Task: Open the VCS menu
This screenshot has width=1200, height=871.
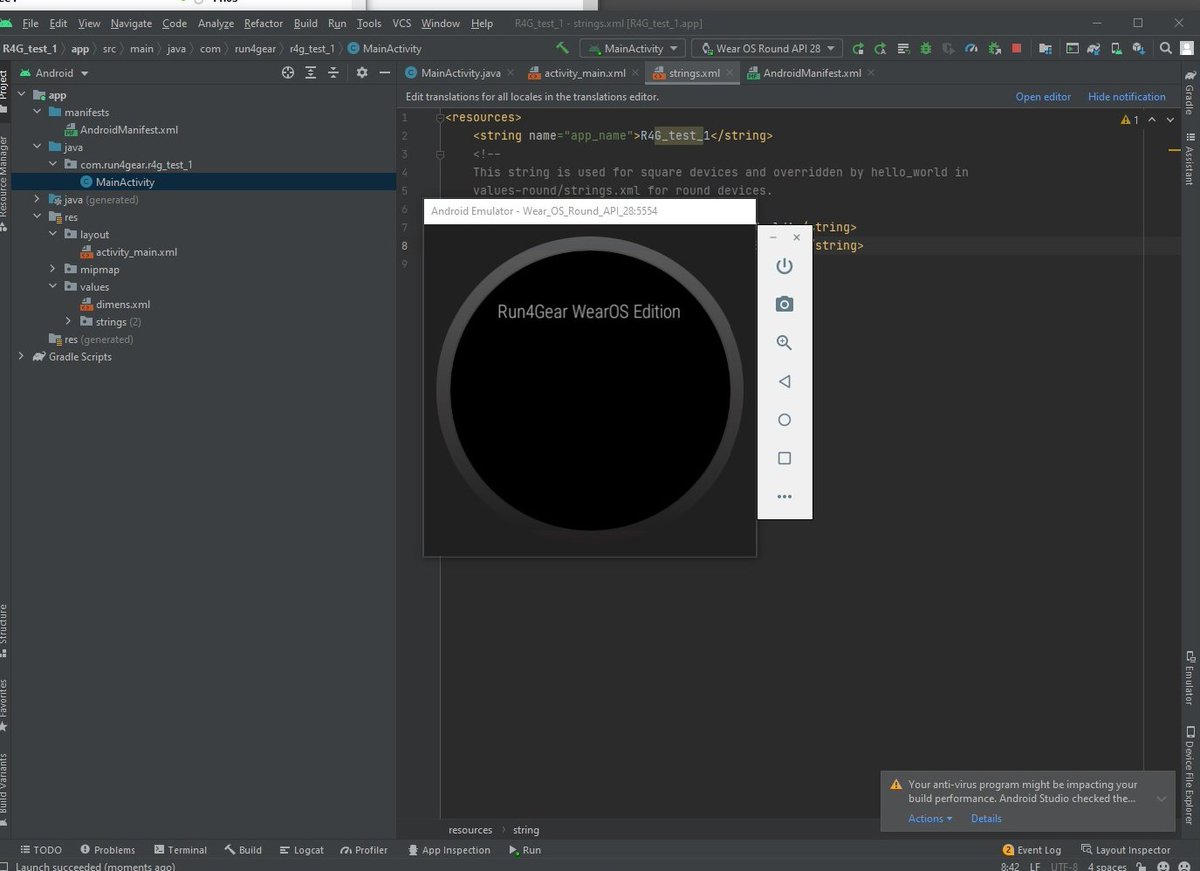Action: click(x=401, y=23)
